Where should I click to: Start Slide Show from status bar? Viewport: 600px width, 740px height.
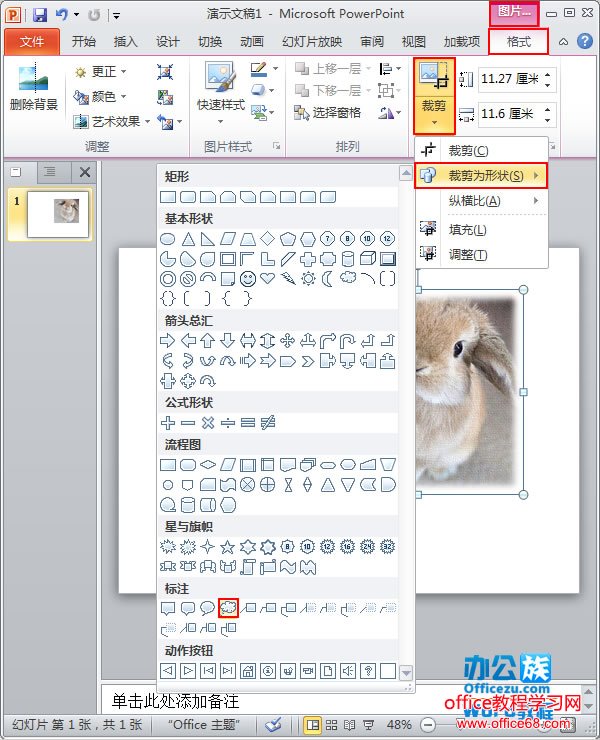pos(368,724)
